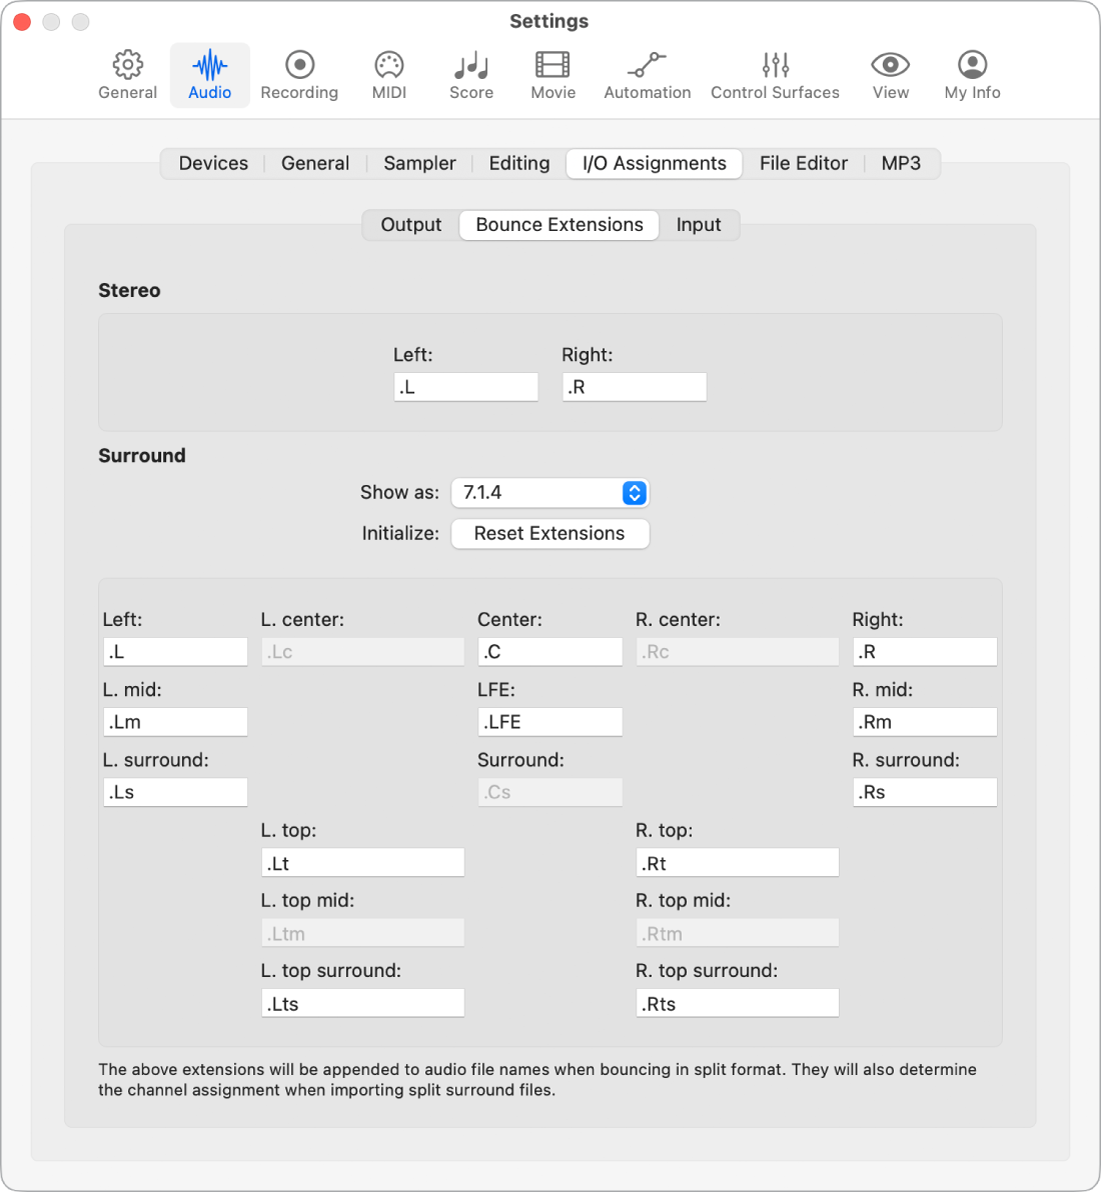The image size is (1101, 1194).
Task: Click inside the LFE extension field
Action: [x=549, y=721]
